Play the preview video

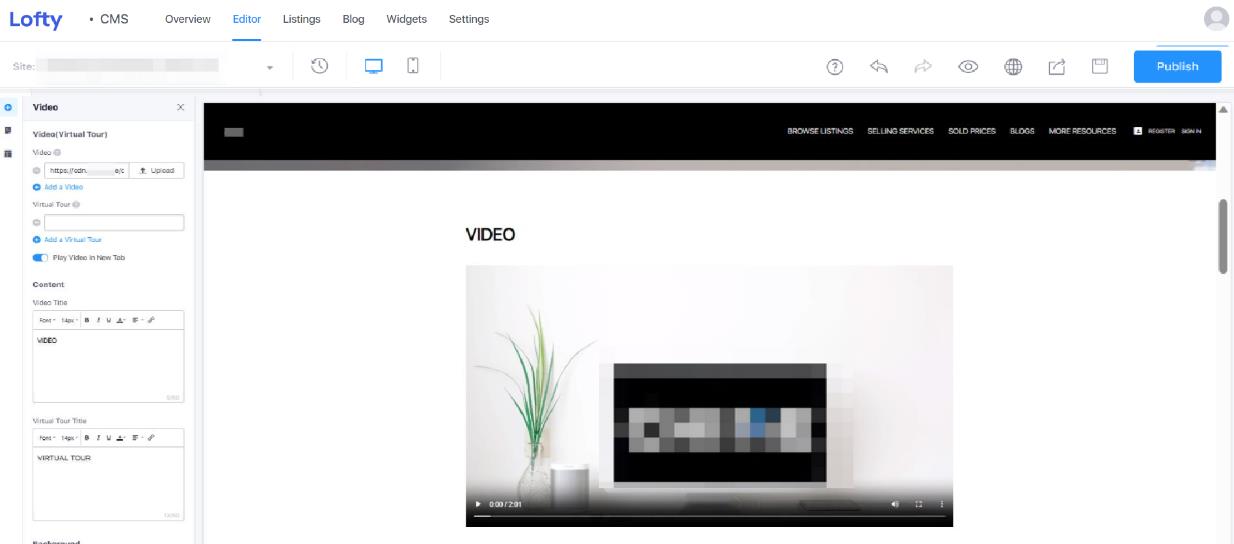(478, 504)
